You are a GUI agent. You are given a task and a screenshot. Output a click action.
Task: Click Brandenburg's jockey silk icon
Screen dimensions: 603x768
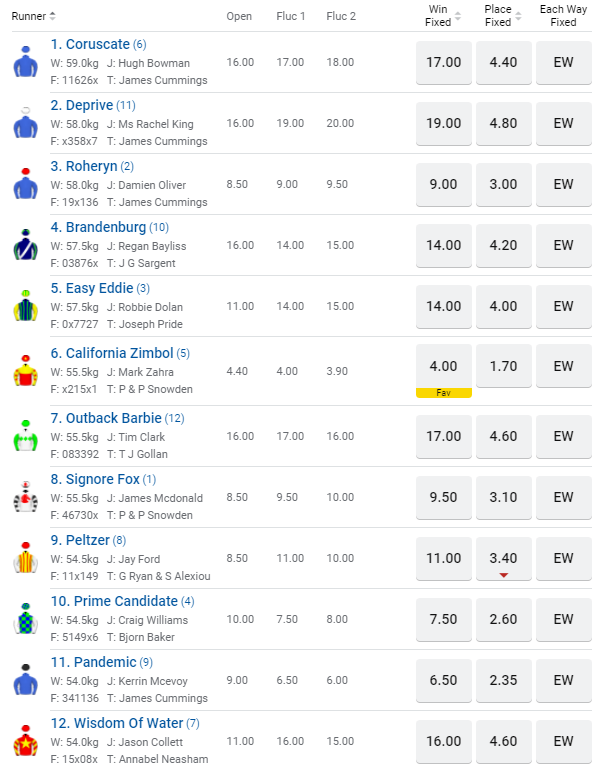coord(25,245)
